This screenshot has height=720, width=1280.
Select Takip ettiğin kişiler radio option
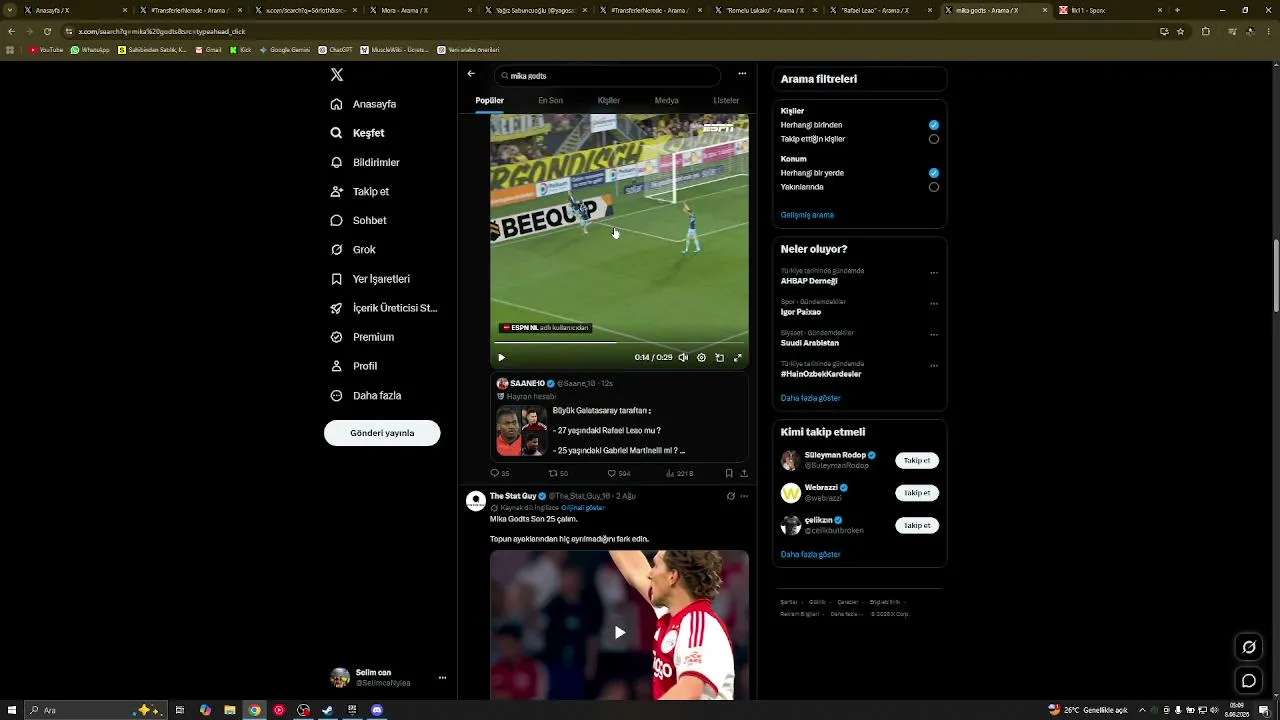click(x=934, y=139)
